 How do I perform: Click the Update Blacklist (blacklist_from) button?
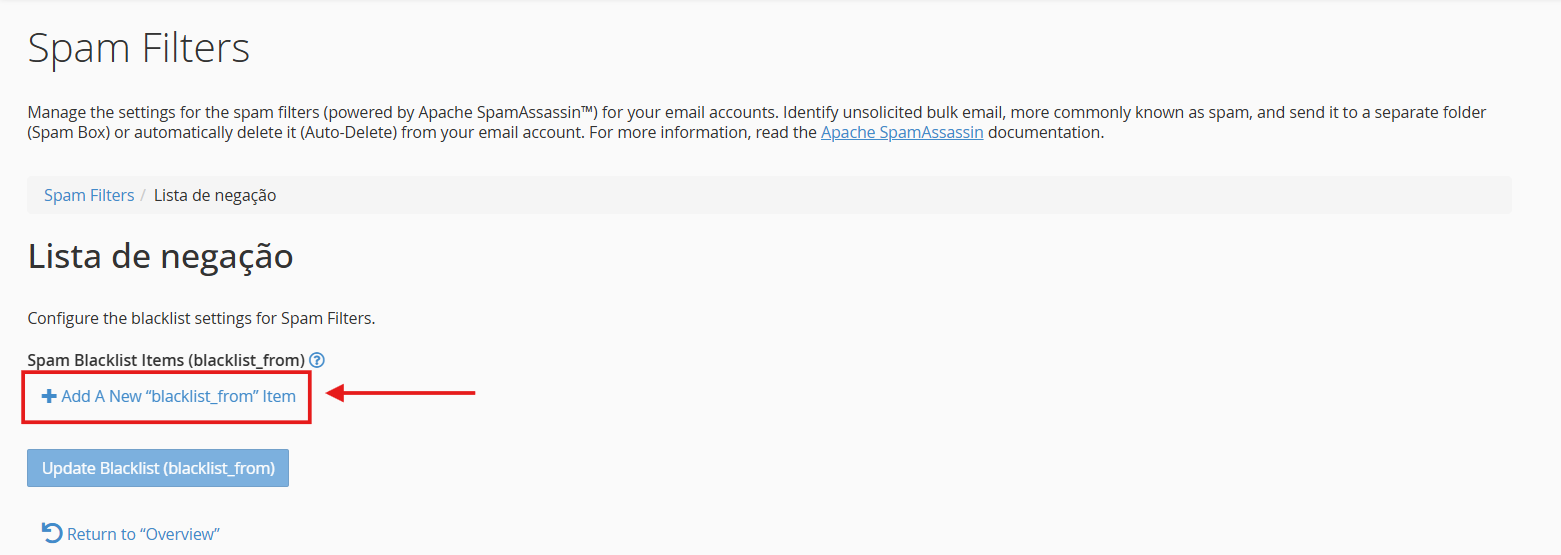tap(158, 468)
